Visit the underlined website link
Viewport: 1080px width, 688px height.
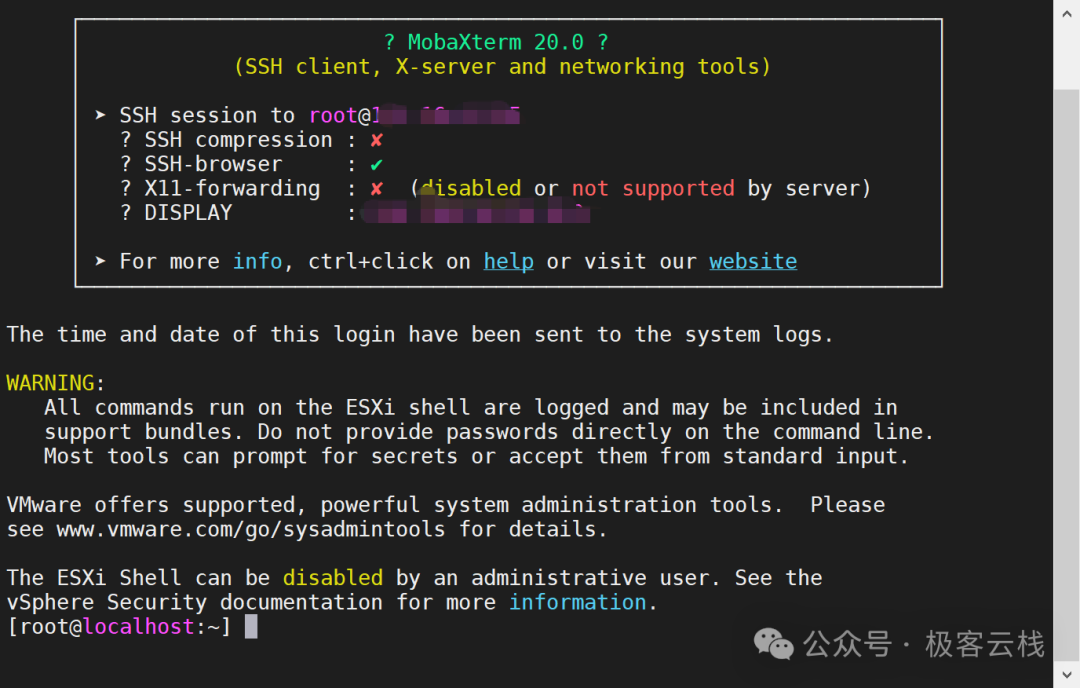(x=753, y=261)
